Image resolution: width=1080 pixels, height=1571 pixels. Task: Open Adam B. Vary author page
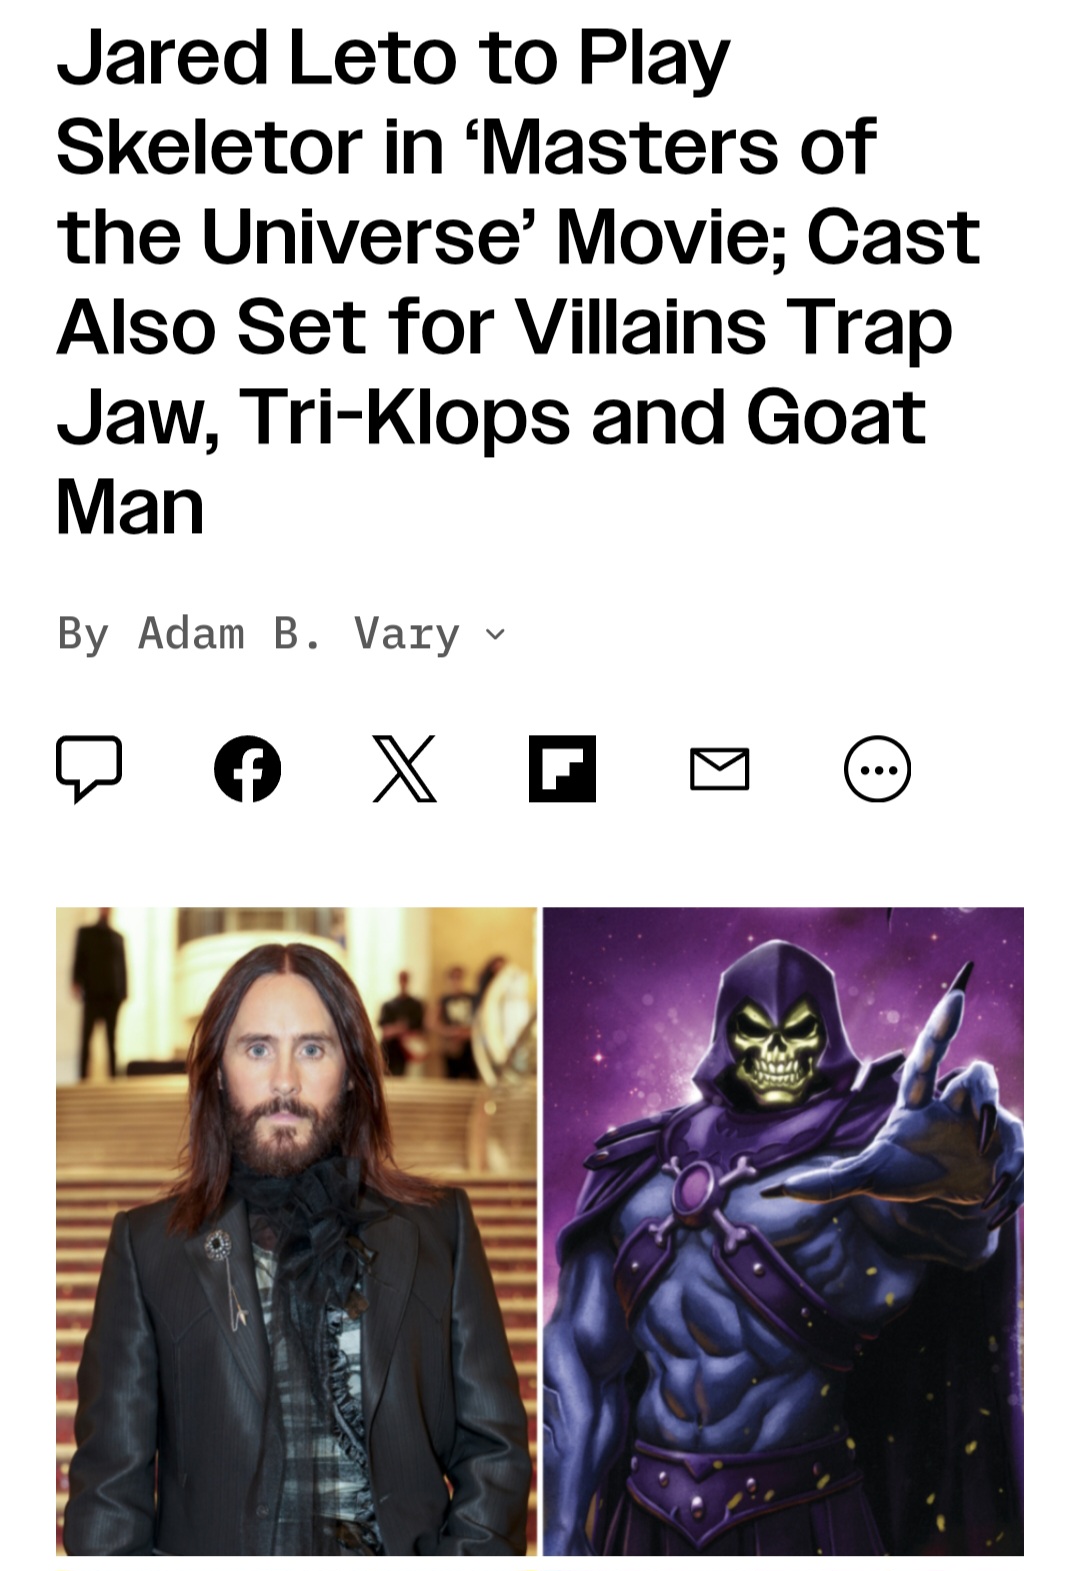pyautogui.click(x=299, y=633)
